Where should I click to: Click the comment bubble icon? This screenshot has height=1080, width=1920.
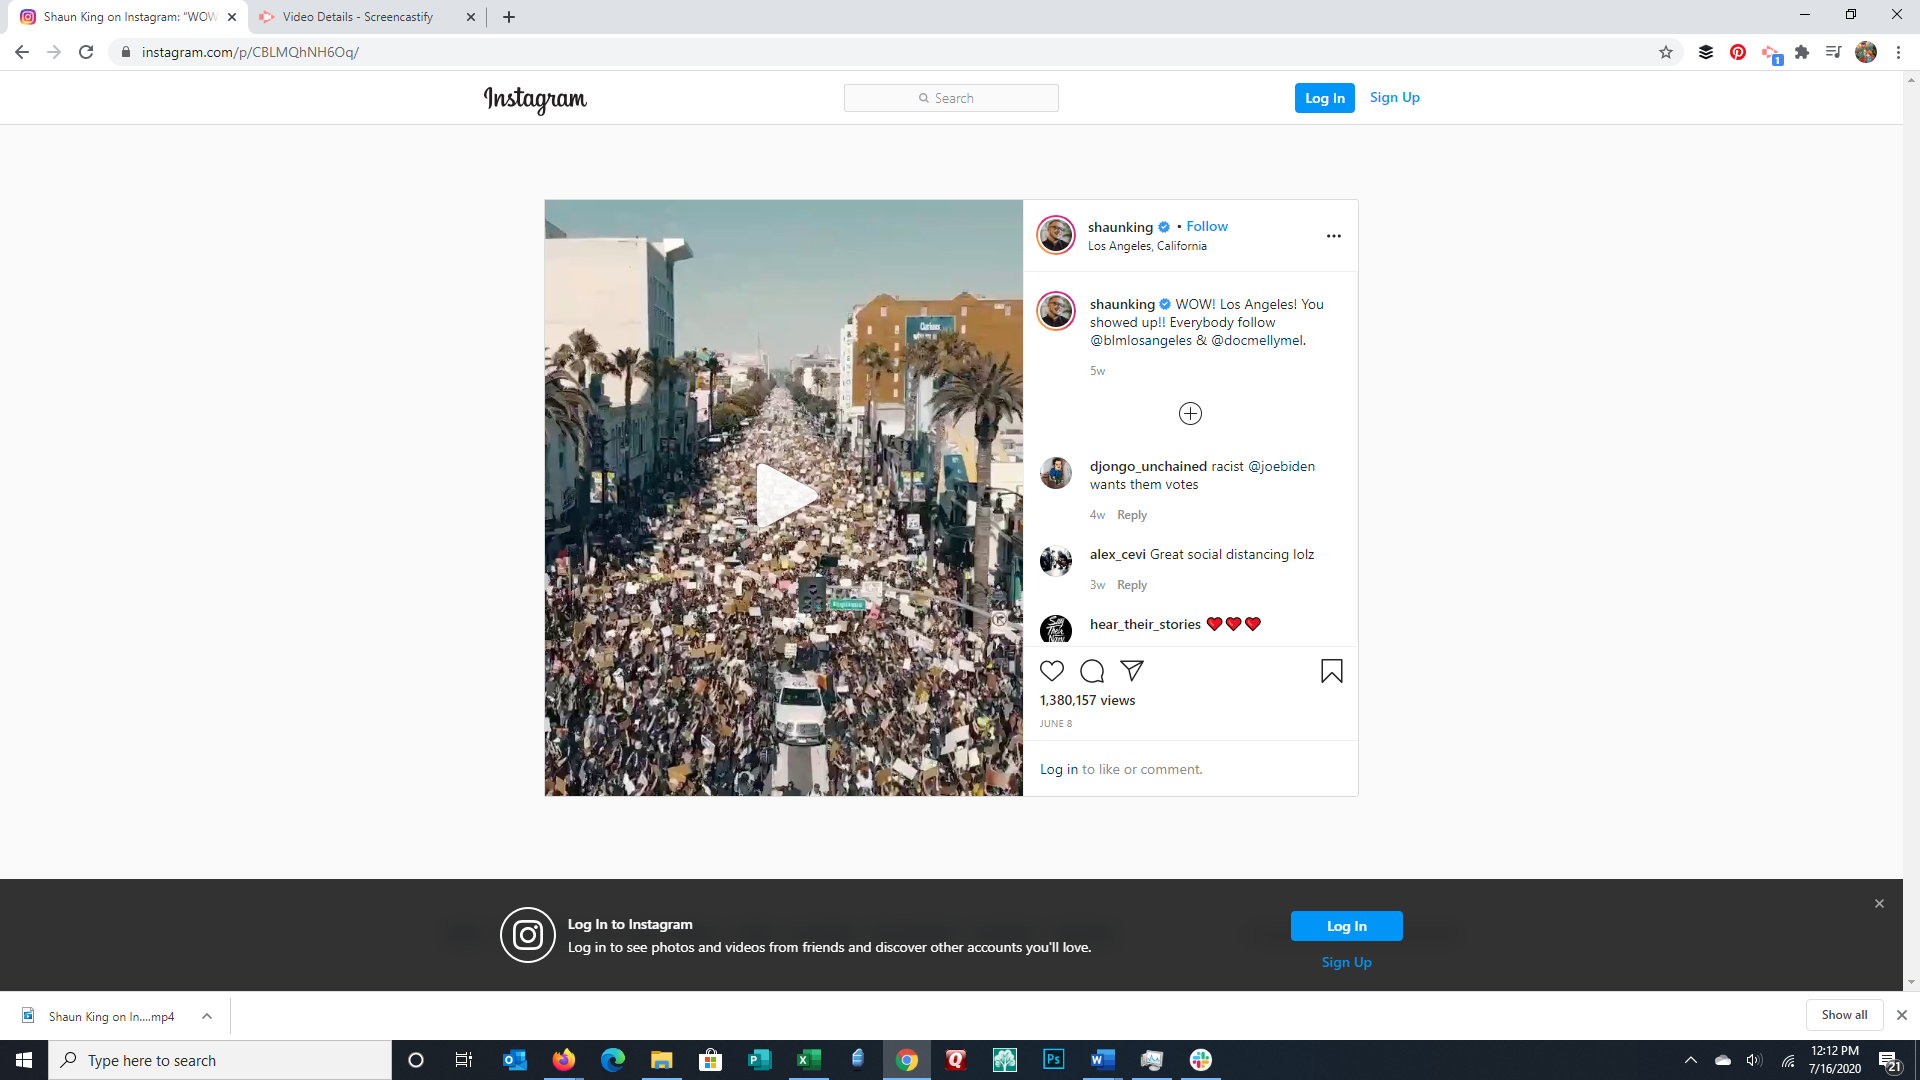click(1092, 671)
